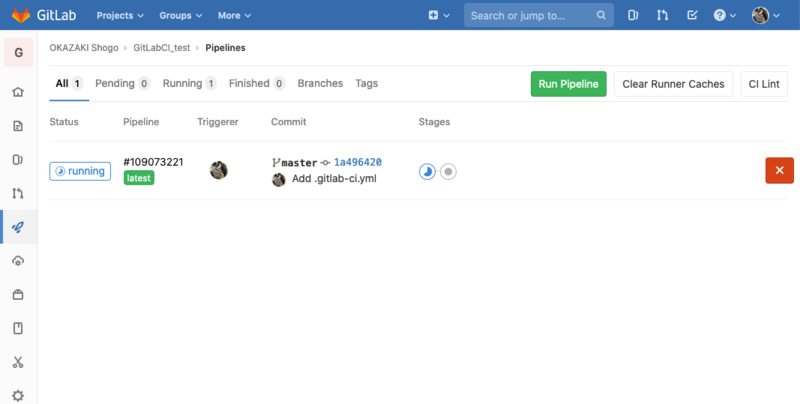Viewport: 800px width, 404px height.
Task: Open Wiki icon in sidebar
Action: tap(18, 328)
